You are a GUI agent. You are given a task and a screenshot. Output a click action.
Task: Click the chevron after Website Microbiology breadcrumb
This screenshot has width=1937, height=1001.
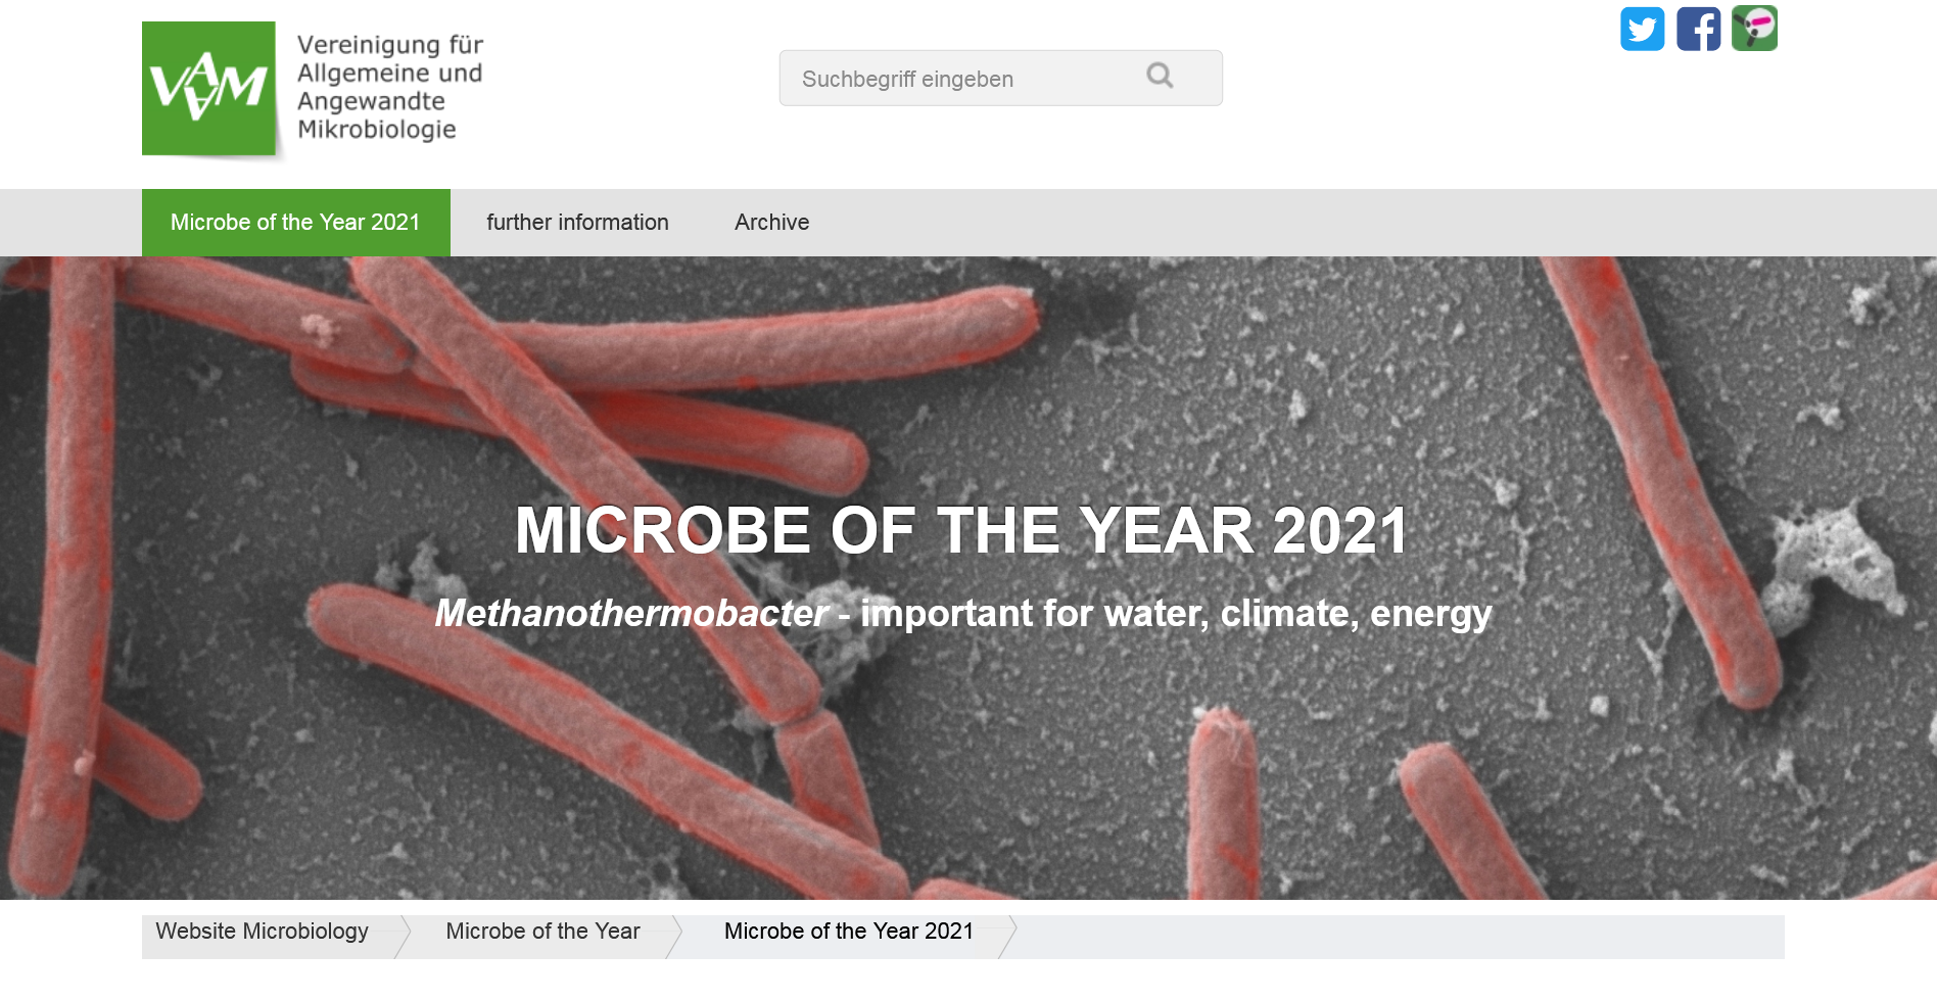pos(403,937)
